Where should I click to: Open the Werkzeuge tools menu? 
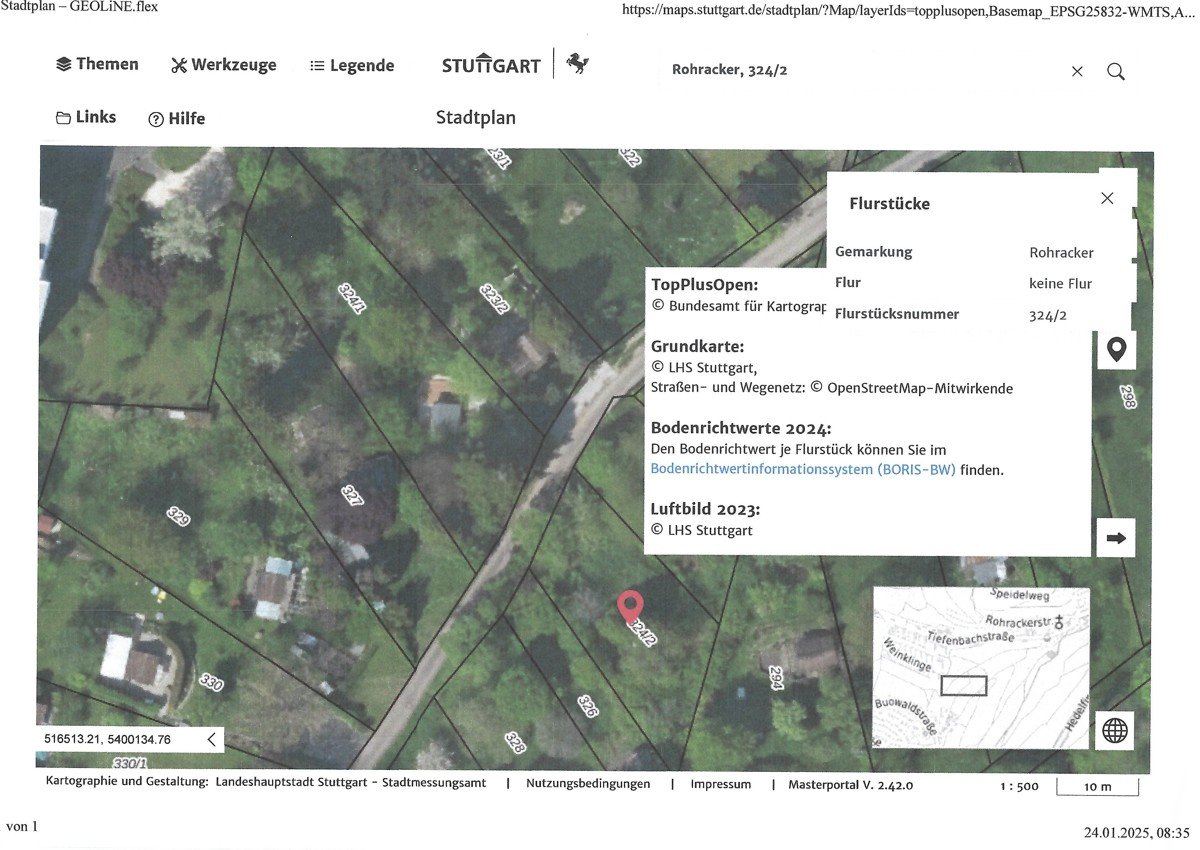pos(223,65)
